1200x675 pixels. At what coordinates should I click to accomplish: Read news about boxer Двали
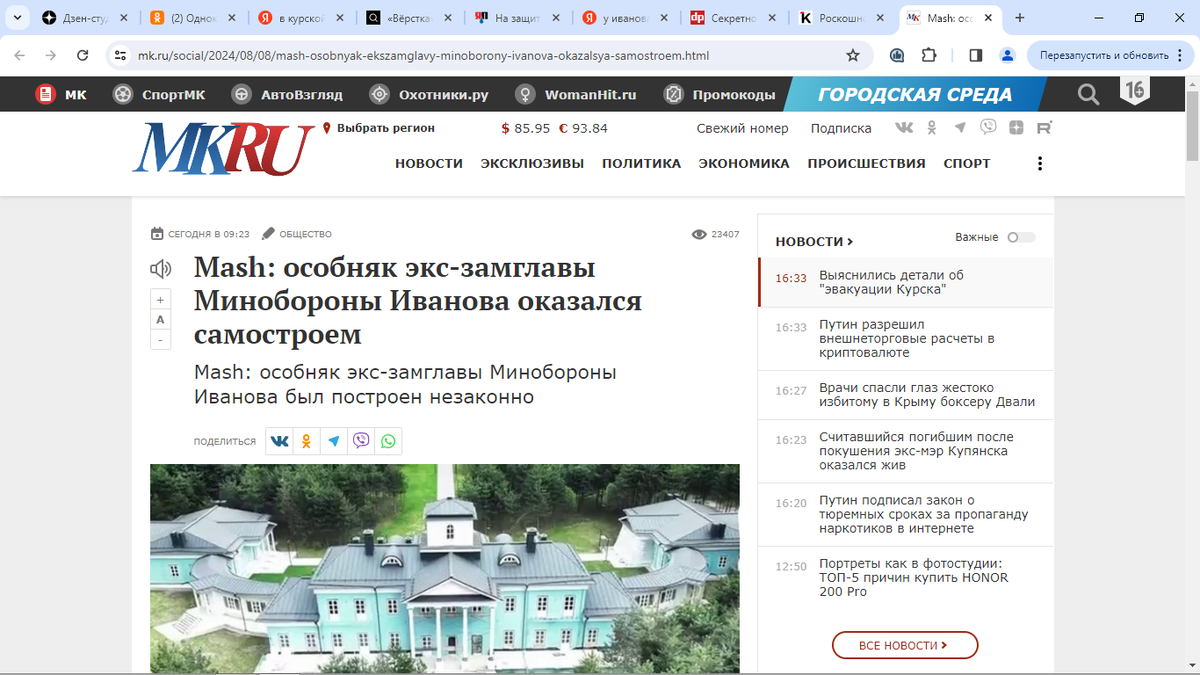pyautogui.click(x=905, y=395)
